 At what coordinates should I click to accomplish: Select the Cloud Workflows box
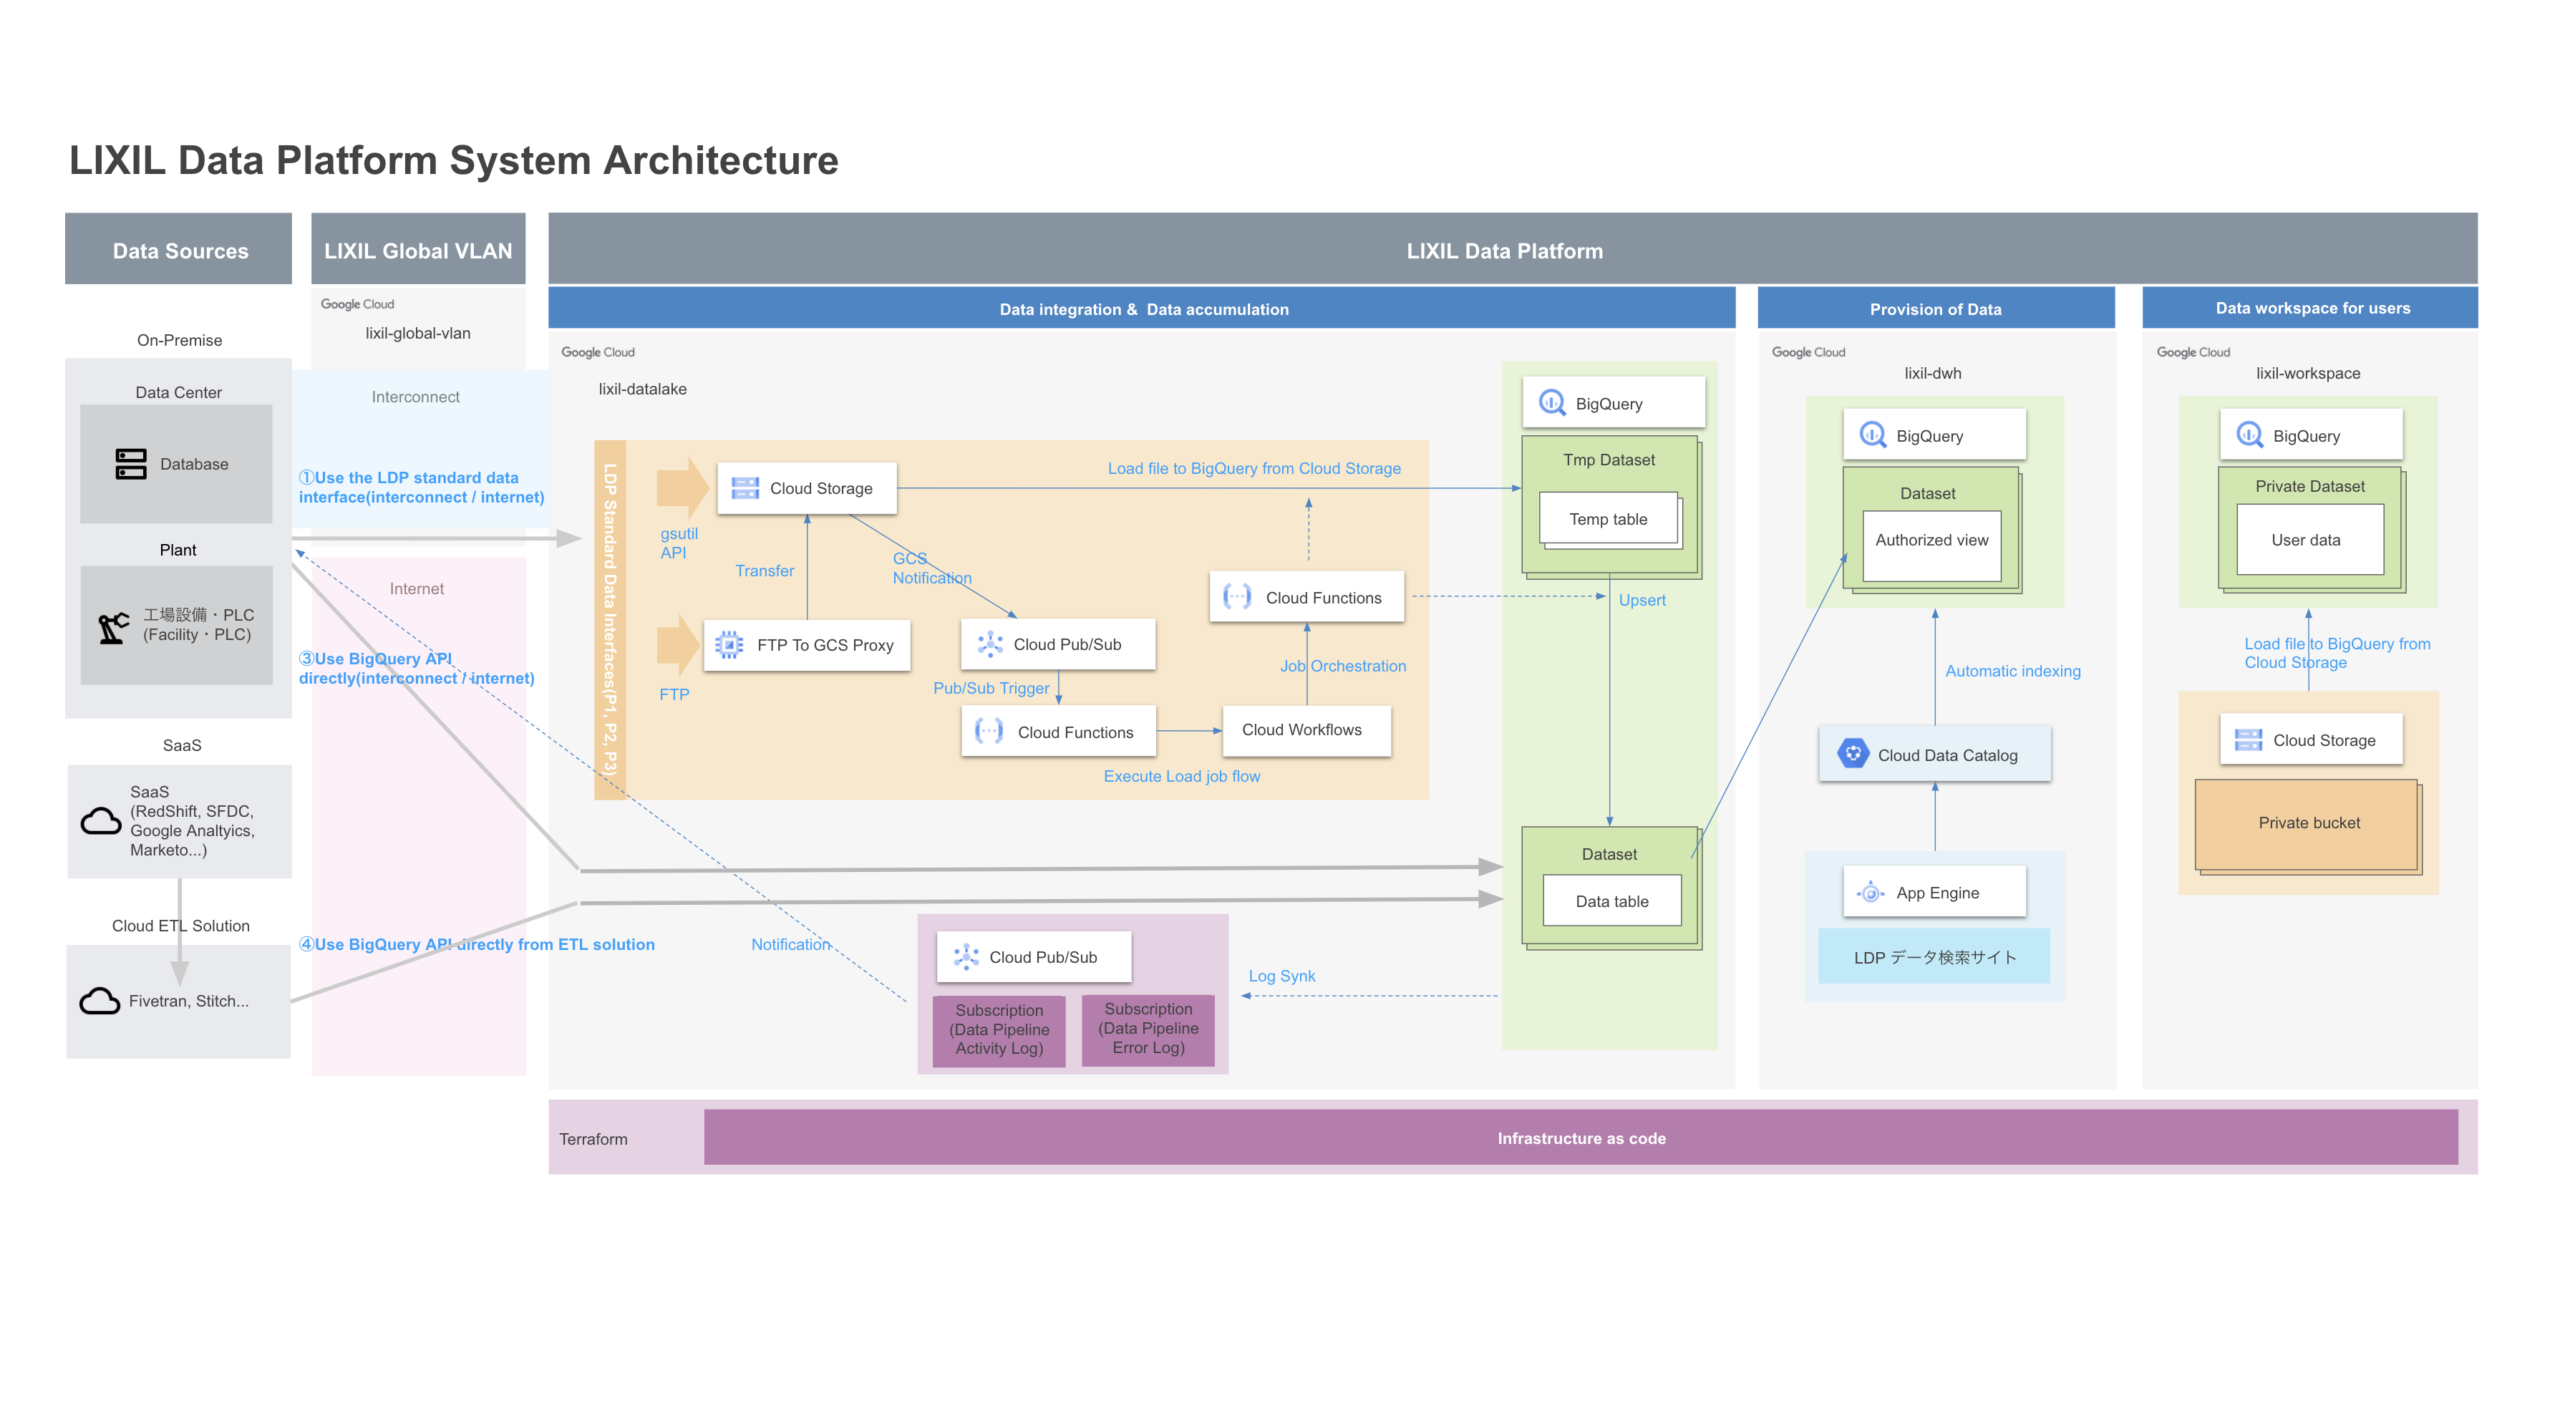pos(1305,730)
